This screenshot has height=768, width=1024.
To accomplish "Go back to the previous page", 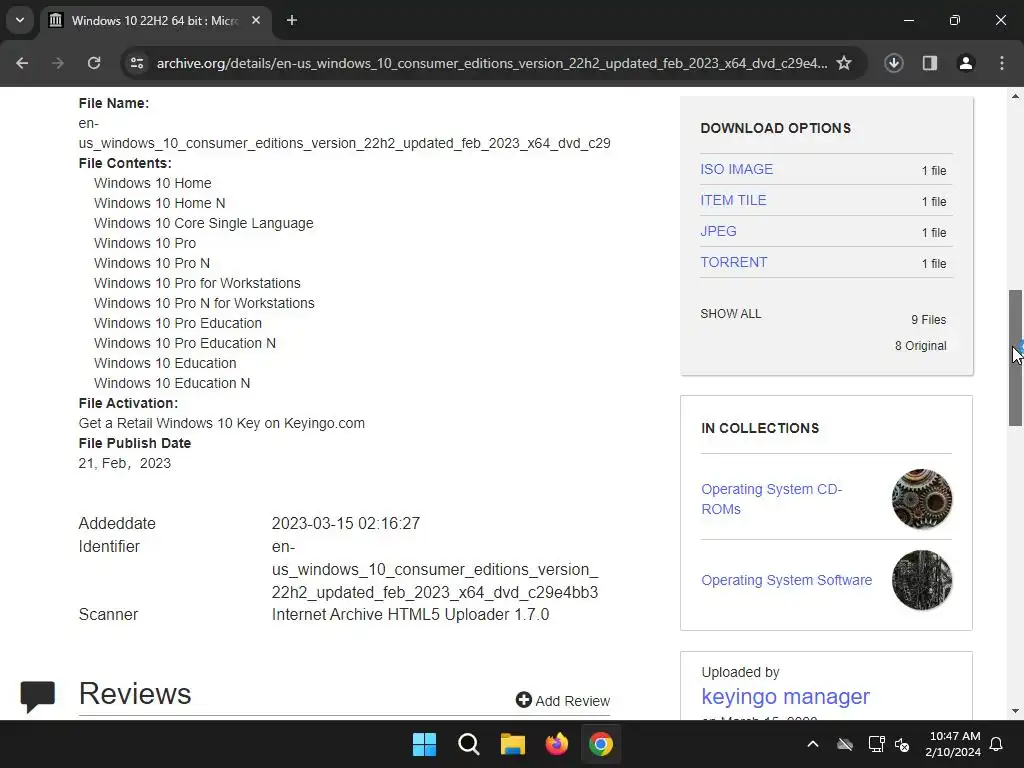I will [x=22, y=63].
